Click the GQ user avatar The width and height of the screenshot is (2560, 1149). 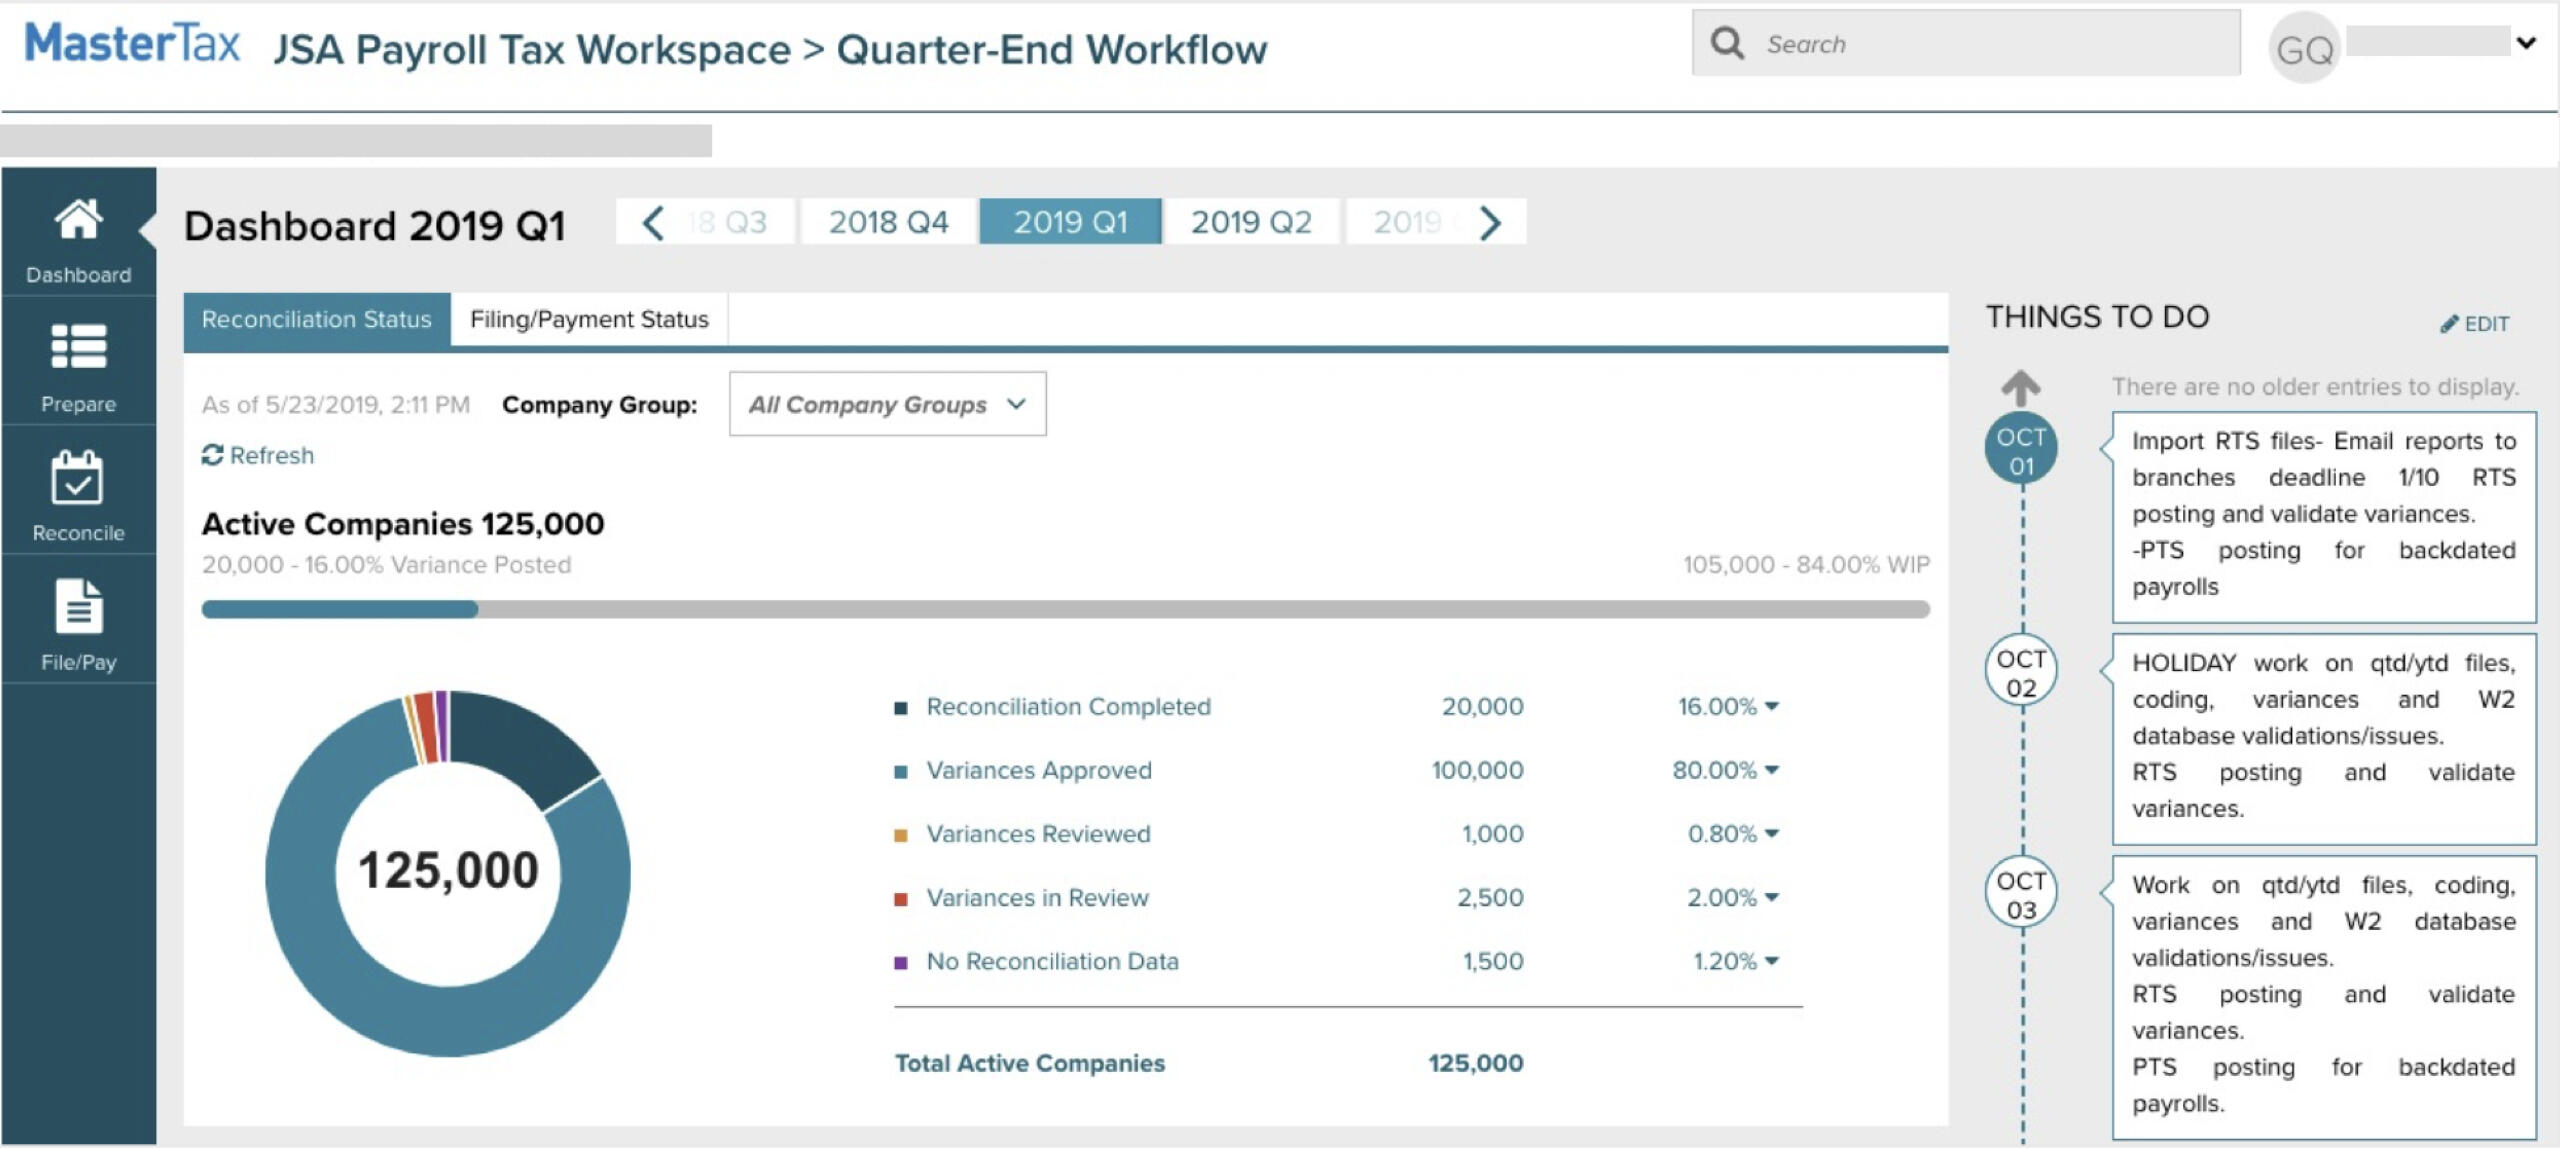(2304, 48)
